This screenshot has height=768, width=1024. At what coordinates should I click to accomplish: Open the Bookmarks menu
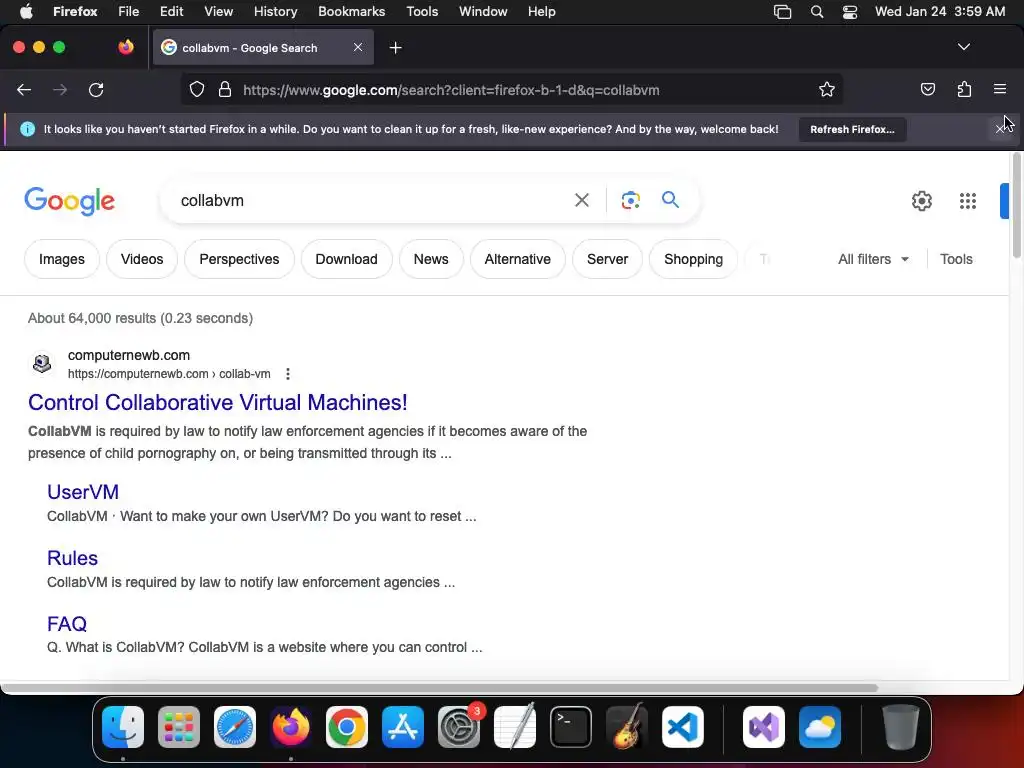[x=351, y=11]
